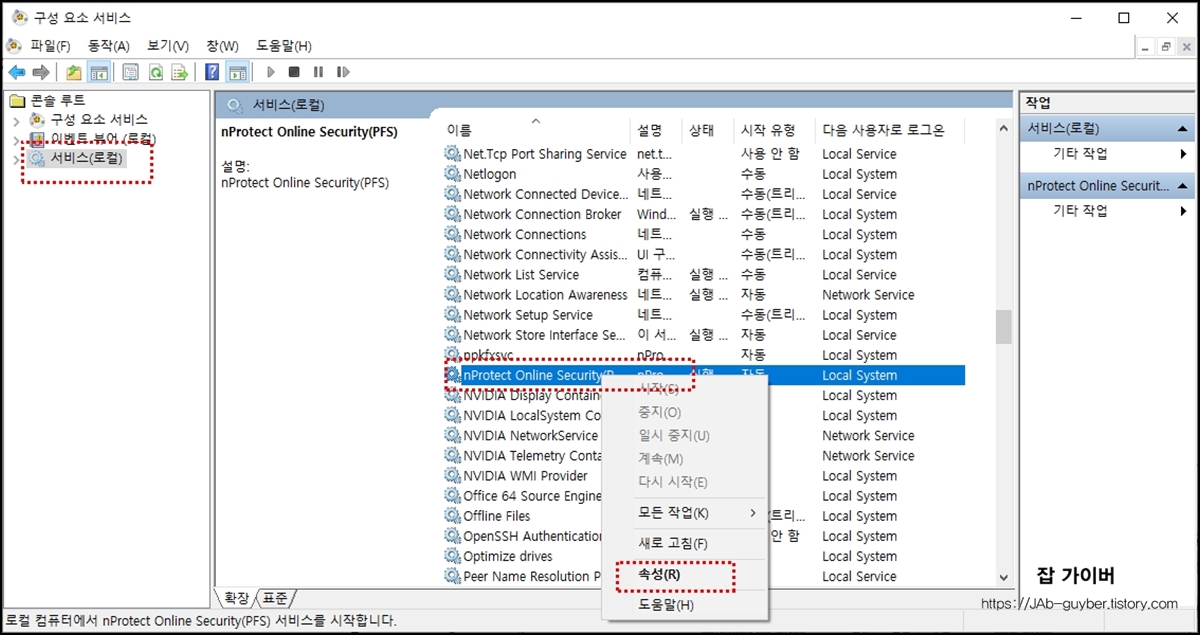Click the blue Help question mark icon
Screen dimensions: 1200x635
(x=212, y=72)
